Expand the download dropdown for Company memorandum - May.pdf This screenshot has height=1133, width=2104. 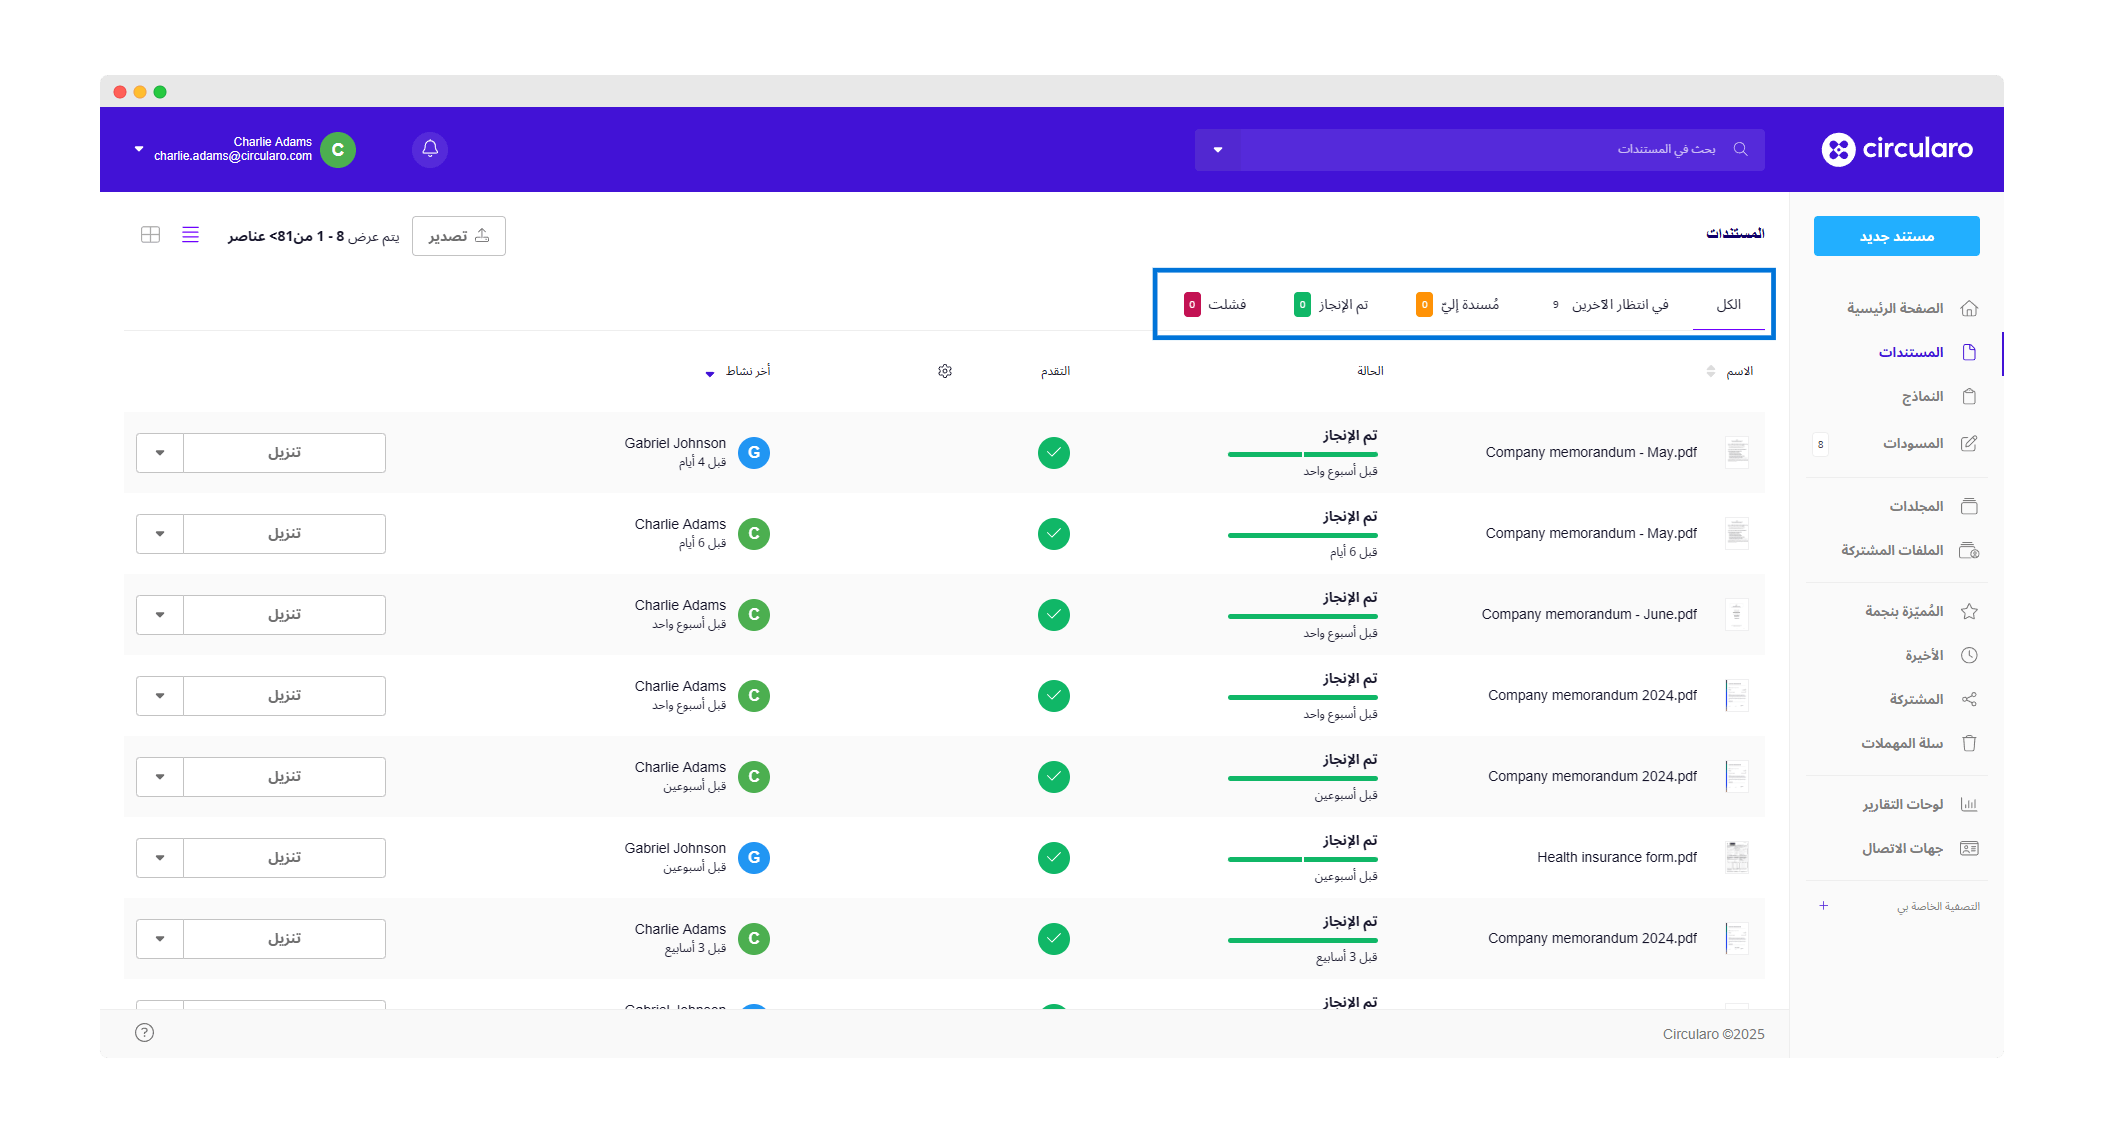(x=159, y=452)
